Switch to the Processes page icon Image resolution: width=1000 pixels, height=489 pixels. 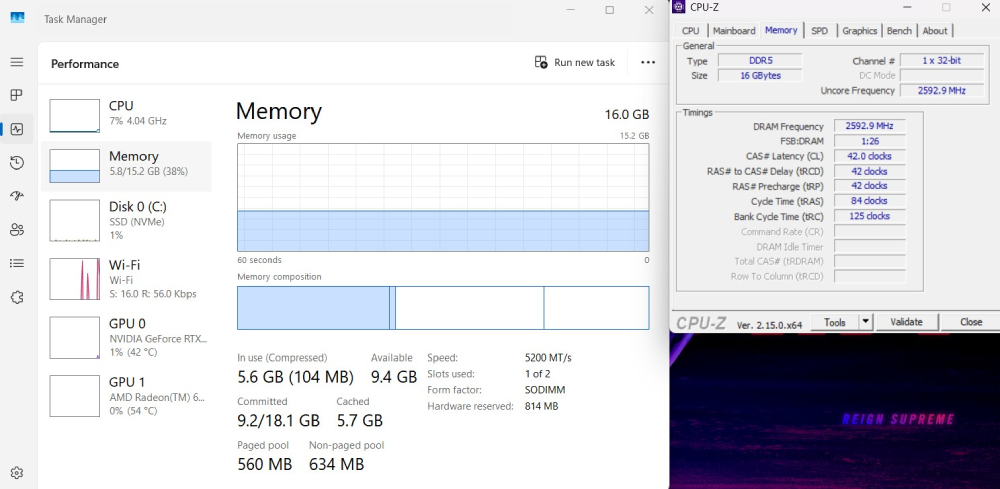(x=16, y=95)
